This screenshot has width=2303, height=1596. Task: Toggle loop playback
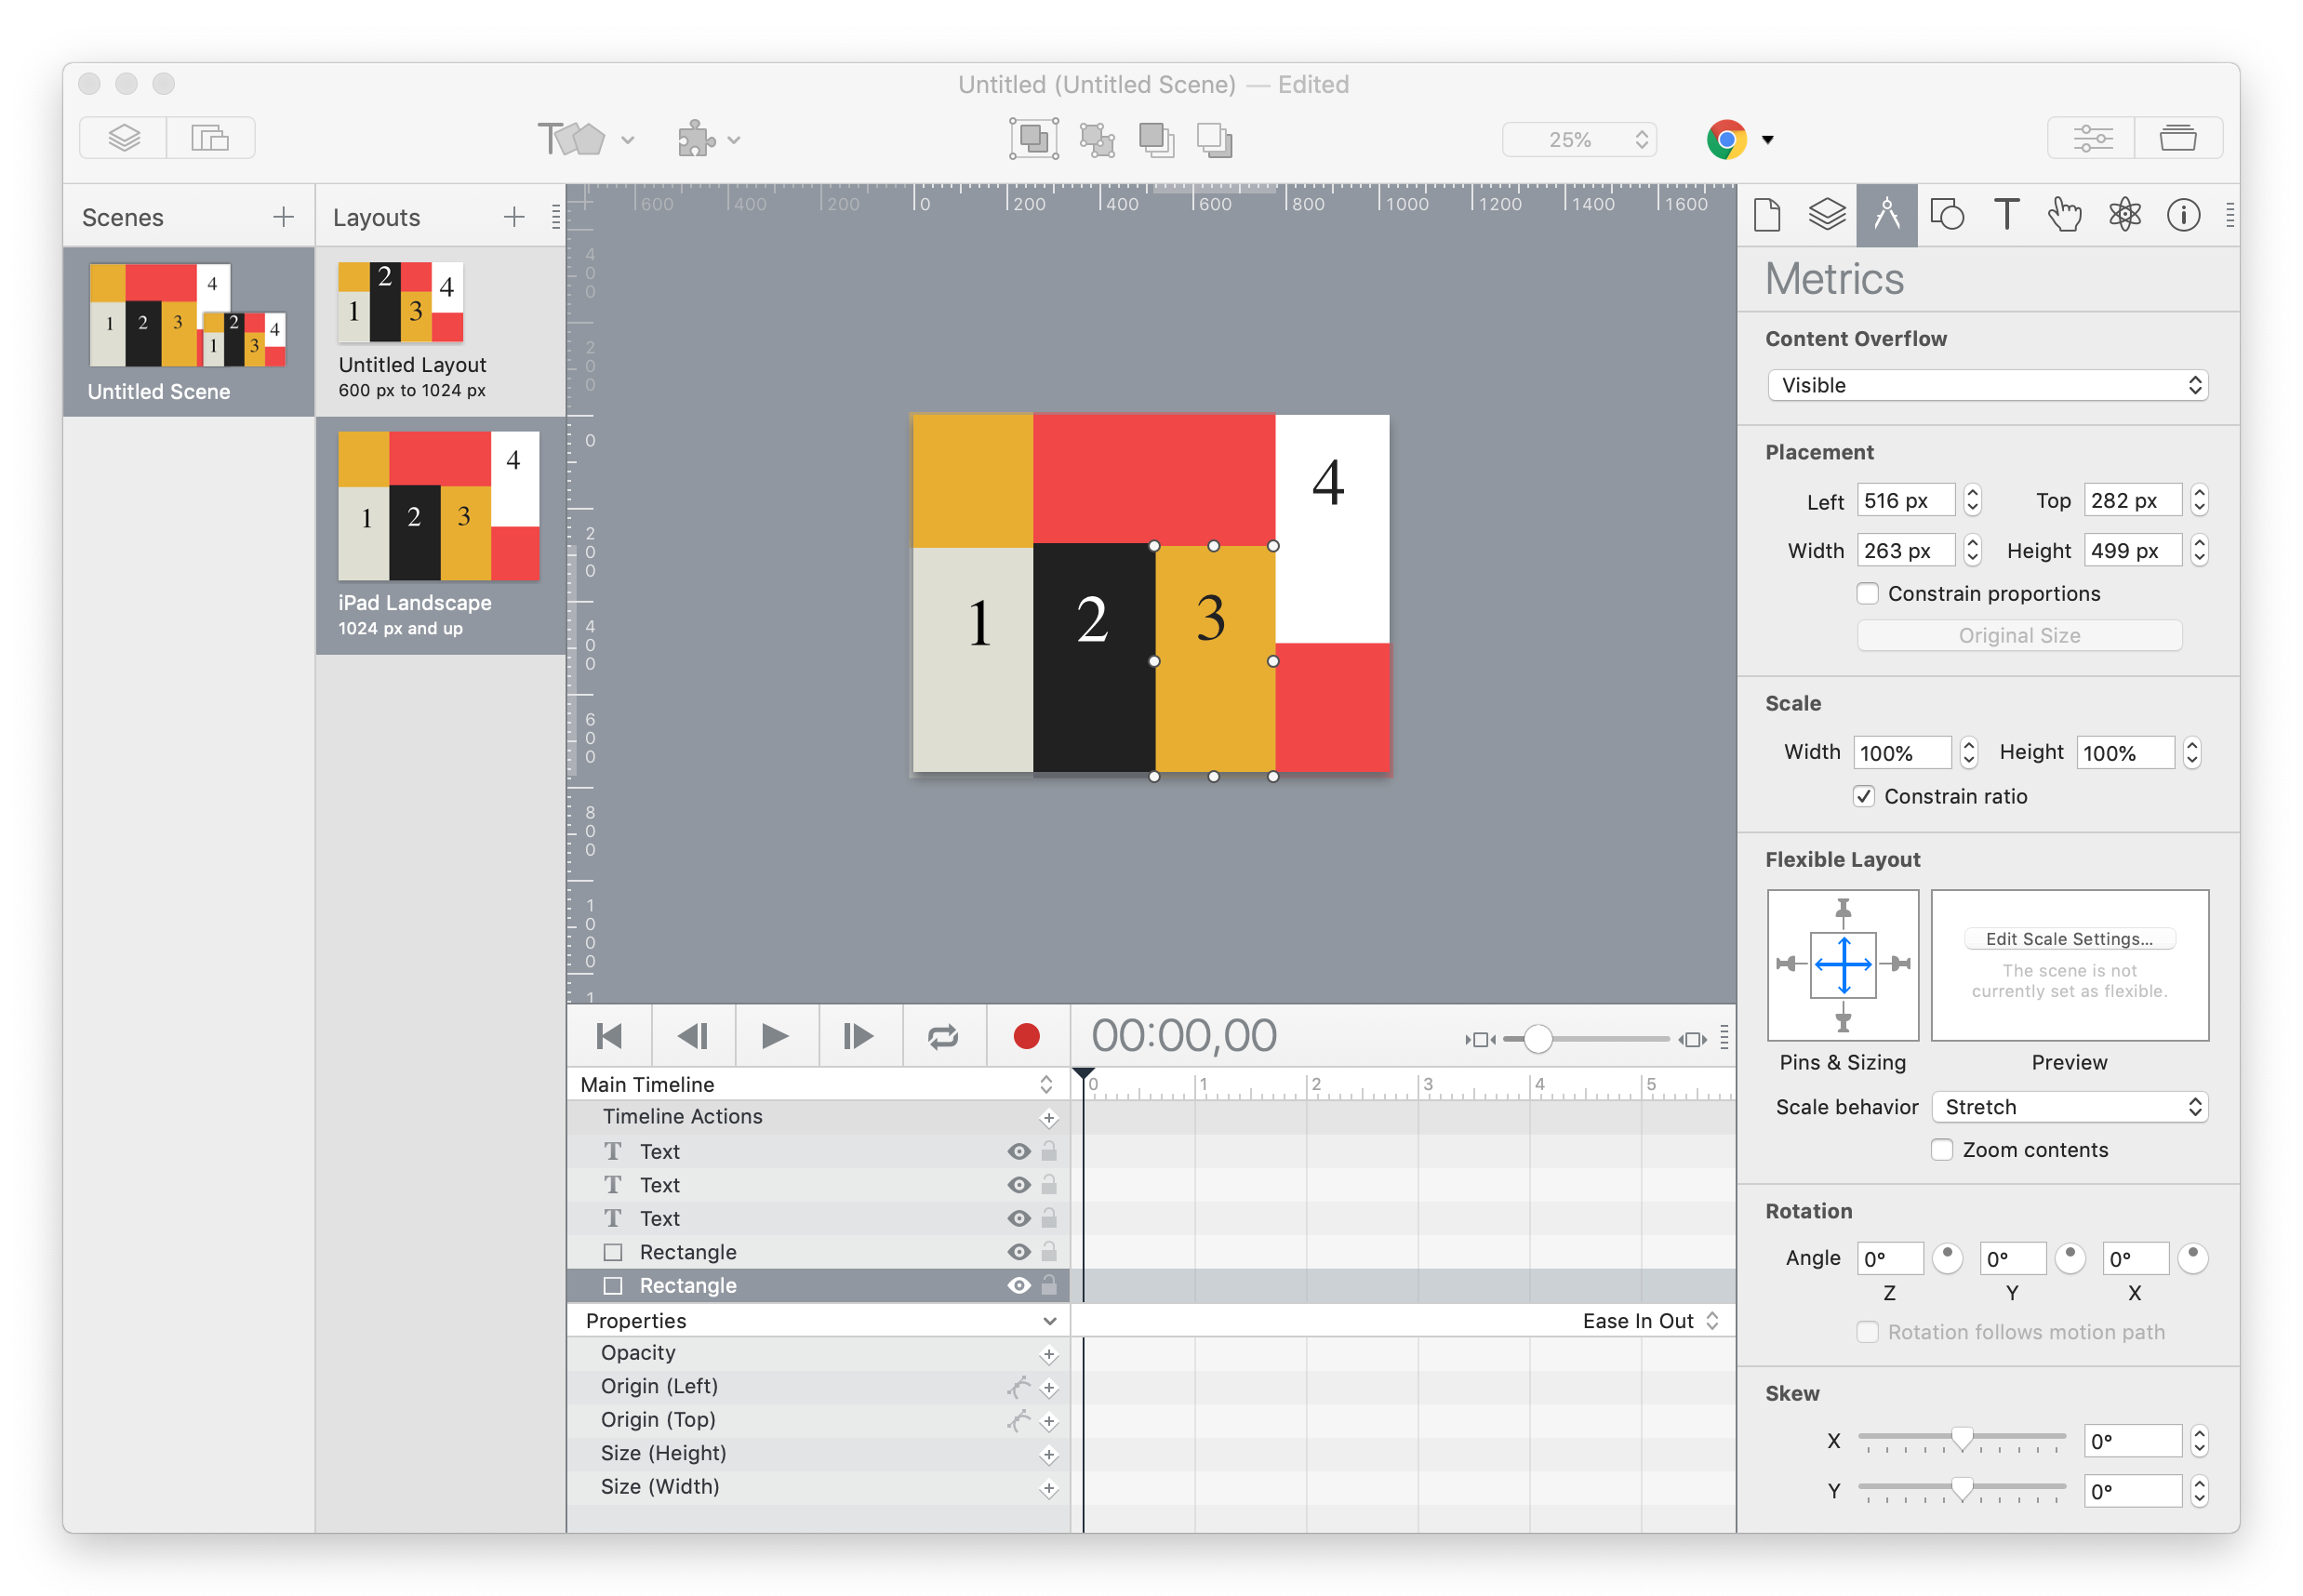(x=943, y=1036)
